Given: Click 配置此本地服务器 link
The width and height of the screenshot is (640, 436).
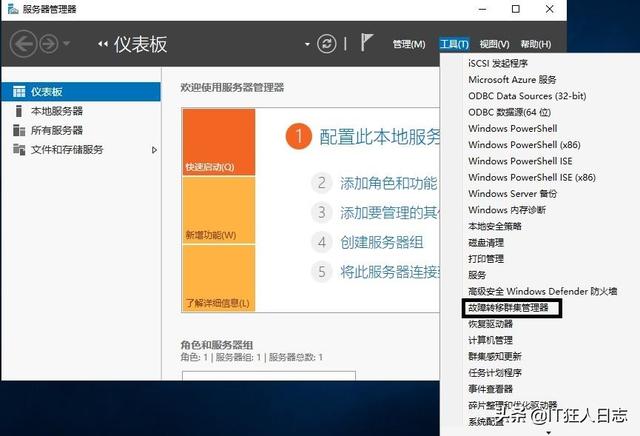Looking at the screenshot, I should (x=380, y=137).
